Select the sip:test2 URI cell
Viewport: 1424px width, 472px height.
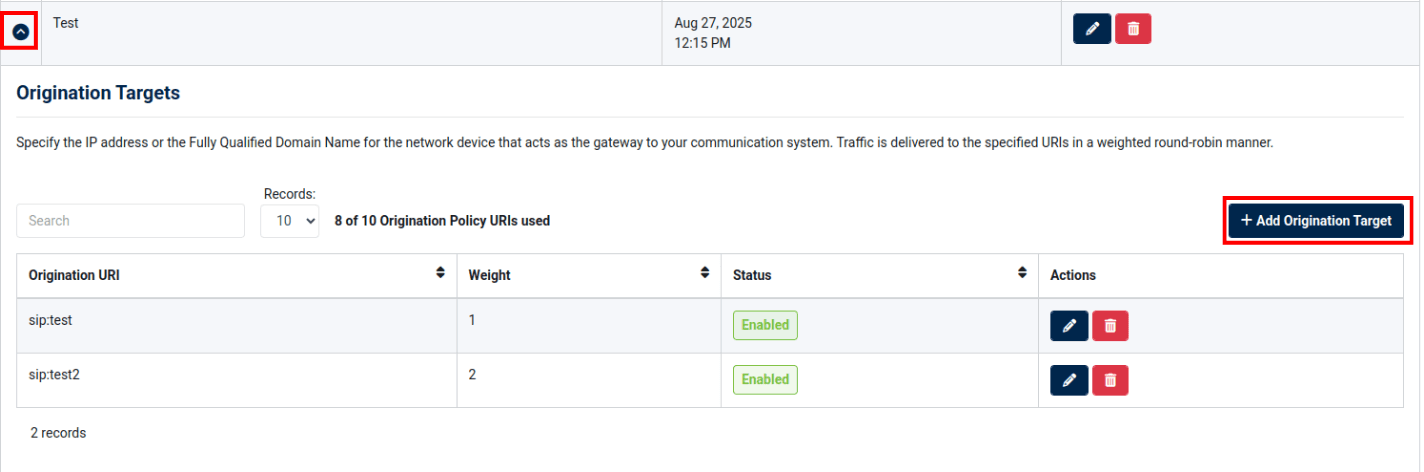pos(53,376)
